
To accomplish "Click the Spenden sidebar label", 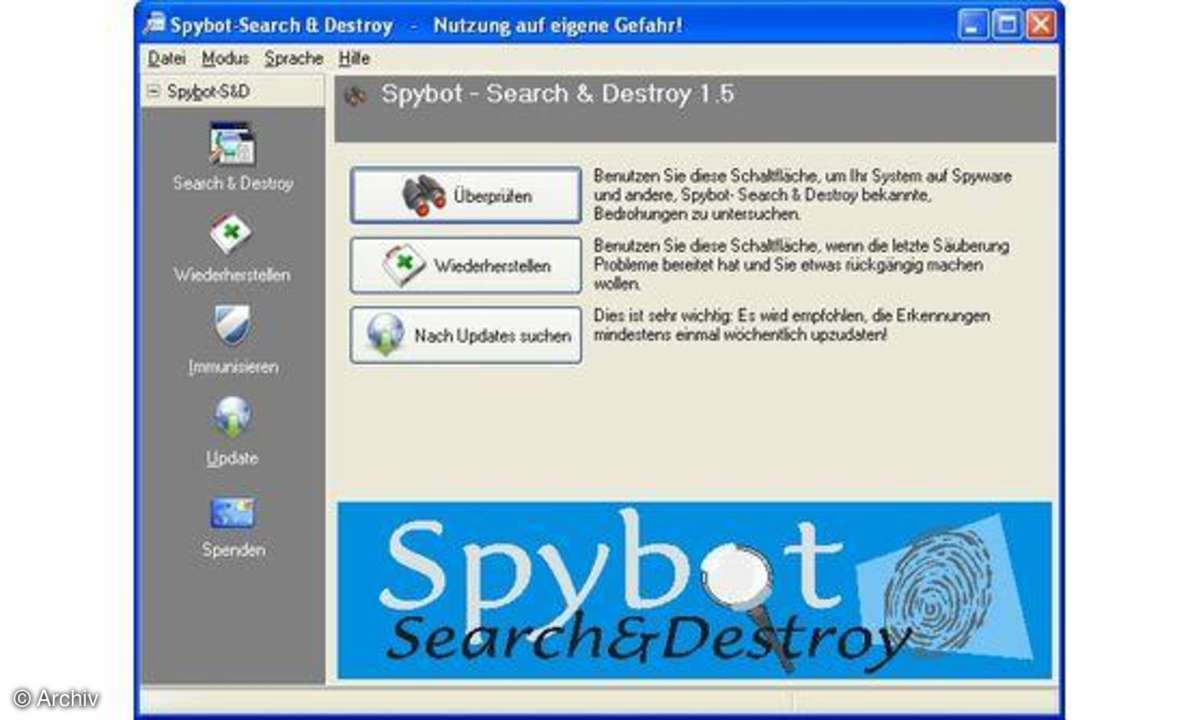I will click(x=233, y=550).
